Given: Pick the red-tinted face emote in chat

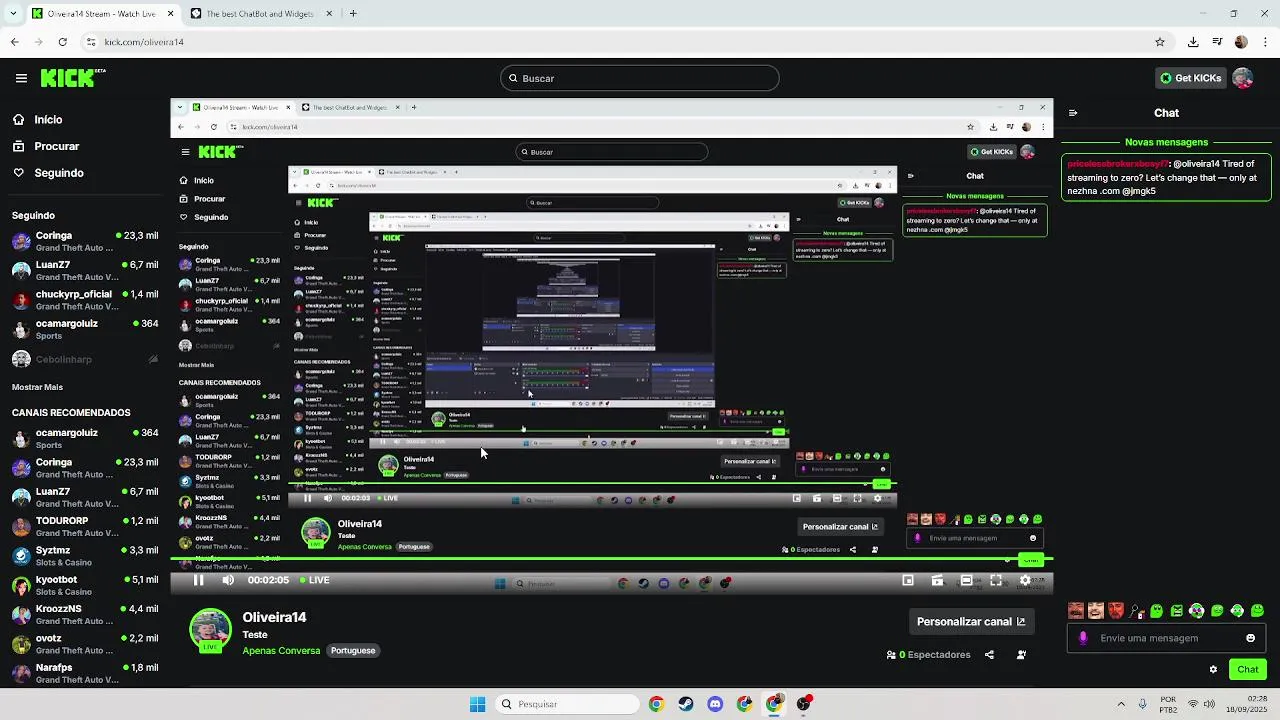Looking at the screenshot, I should (x=1116, y=611).
